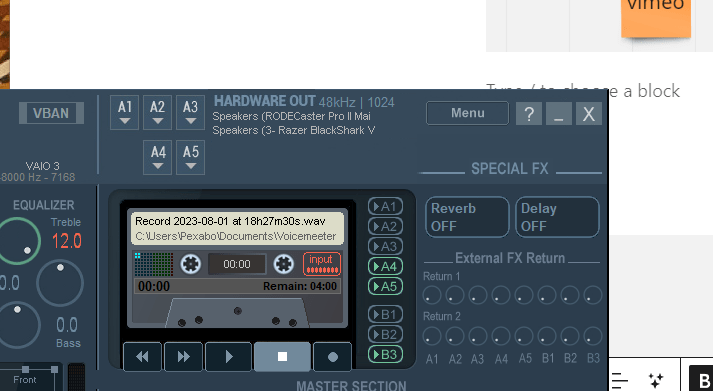Adjust Return 2 knob for A1
This screenshot has width=713, height=391.
click(x=432, y=336)
